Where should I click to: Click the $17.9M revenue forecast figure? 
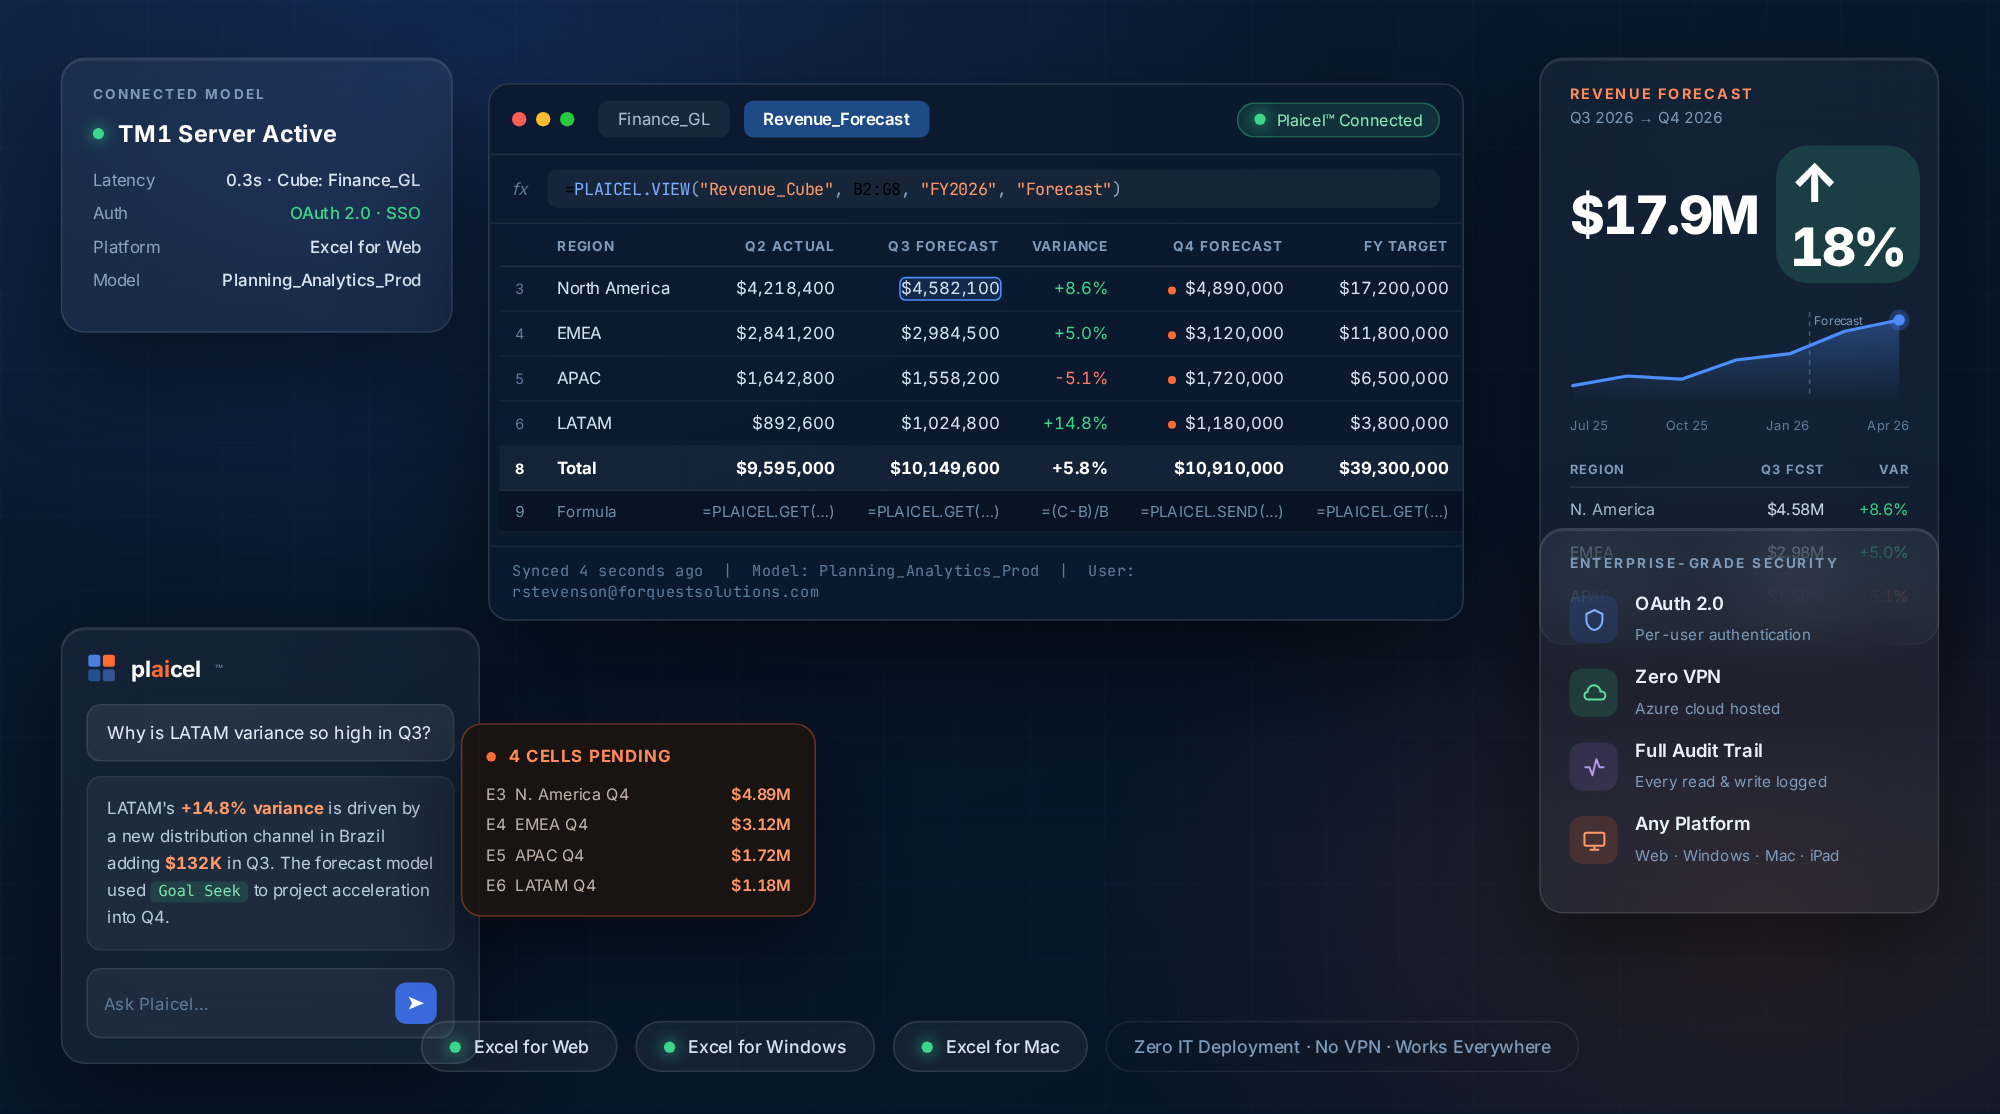(1663, 215)
